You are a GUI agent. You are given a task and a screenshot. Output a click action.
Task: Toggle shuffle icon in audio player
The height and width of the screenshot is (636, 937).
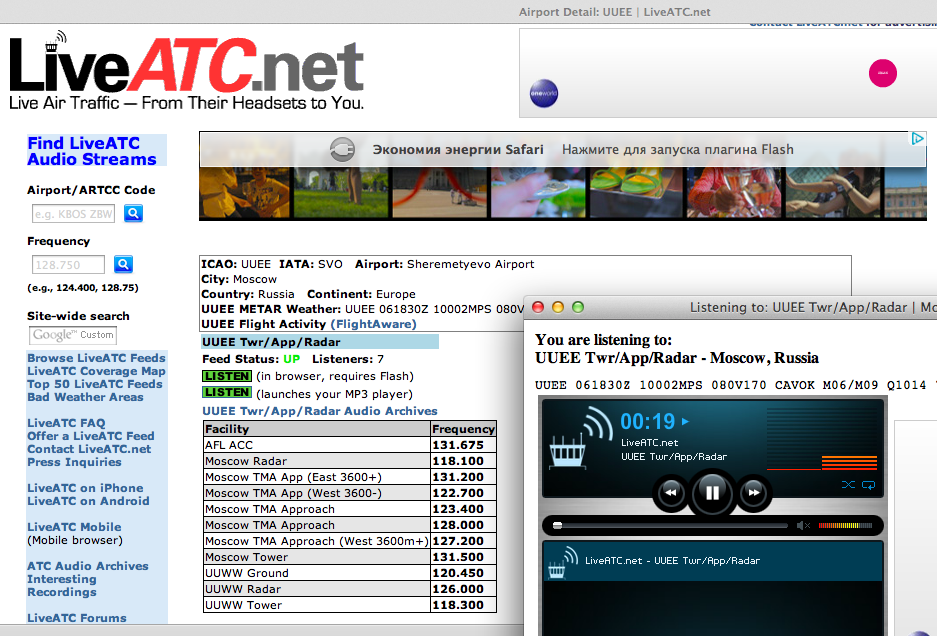pos(848,485)
